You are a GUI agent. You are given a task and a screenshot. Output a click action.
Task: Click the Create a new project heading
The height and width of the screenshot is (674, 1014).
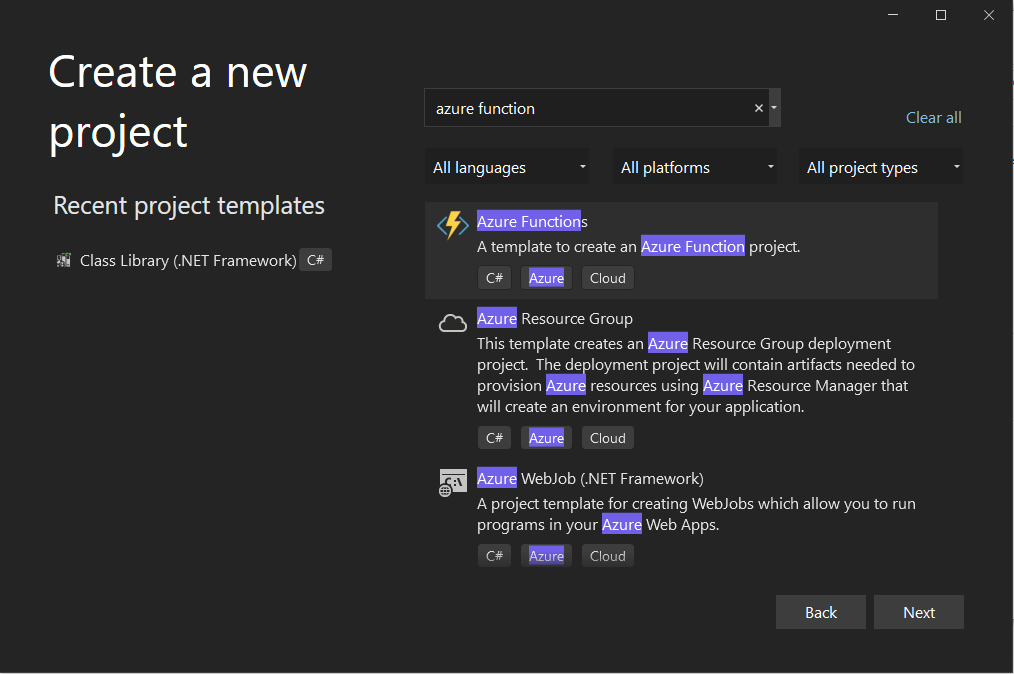click(x=178, y=102)
